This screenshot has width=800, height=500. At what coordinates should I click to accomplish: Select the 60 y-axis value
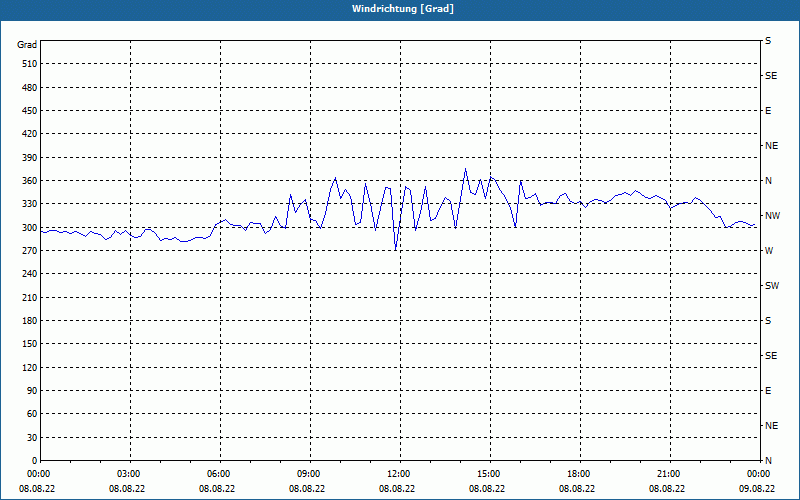pos(32,414)
